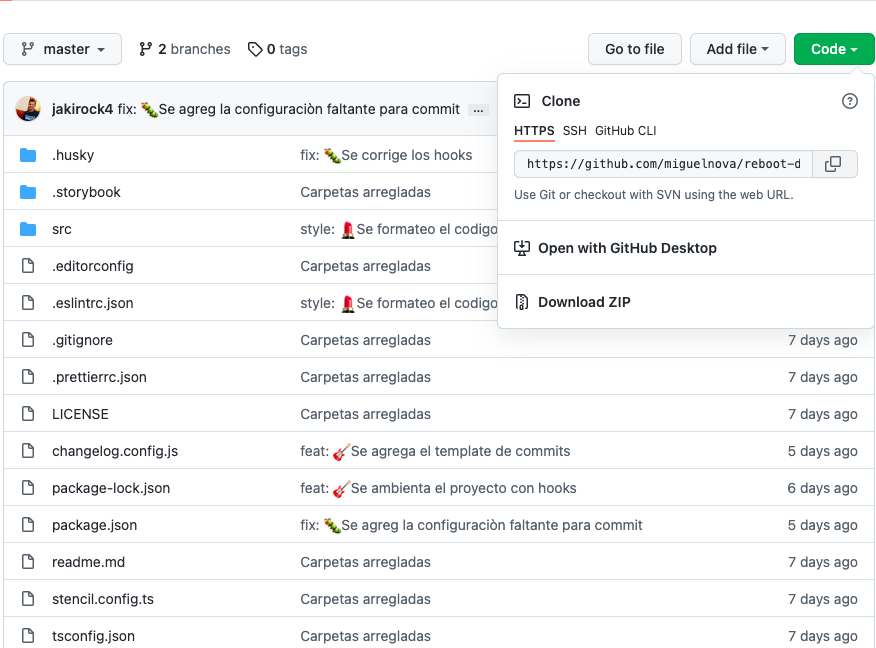Click '7 days ago' on LICENSE row
This screenshot has height=648, width=876.
[822, 414]
